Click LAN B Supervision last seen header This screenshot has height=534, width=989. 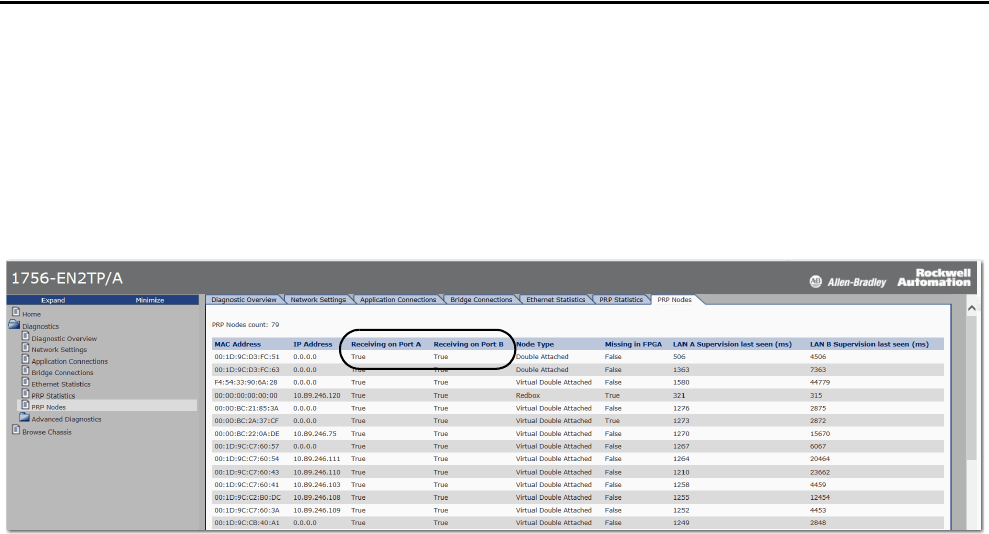869,344
